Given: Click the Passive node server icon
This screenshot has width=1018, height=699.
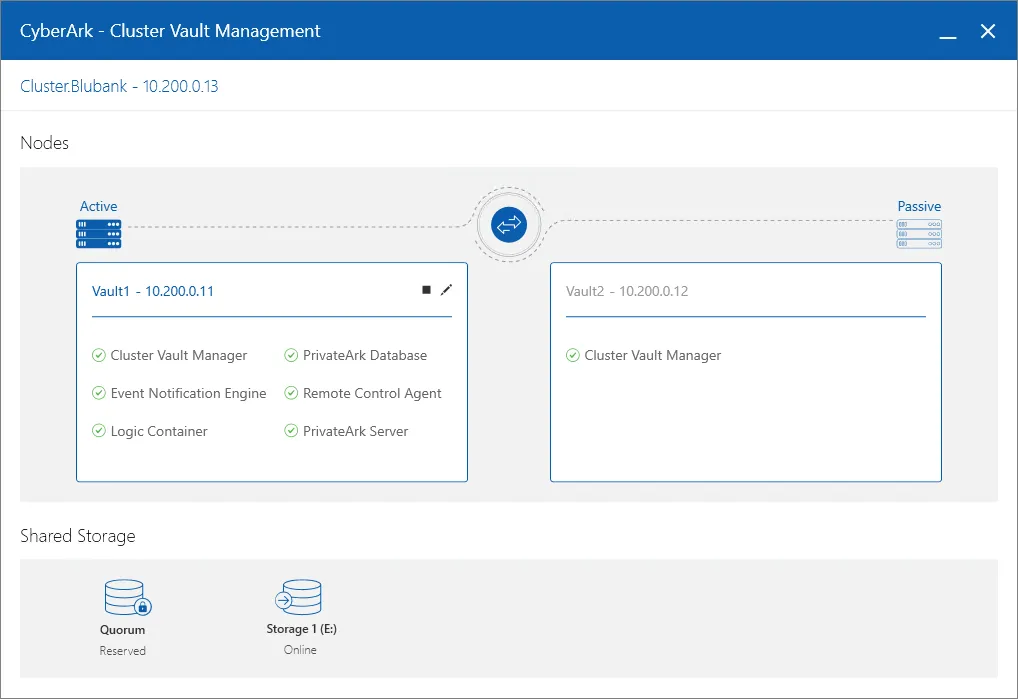Looking at the screenshot, I should tap(919, 234).
